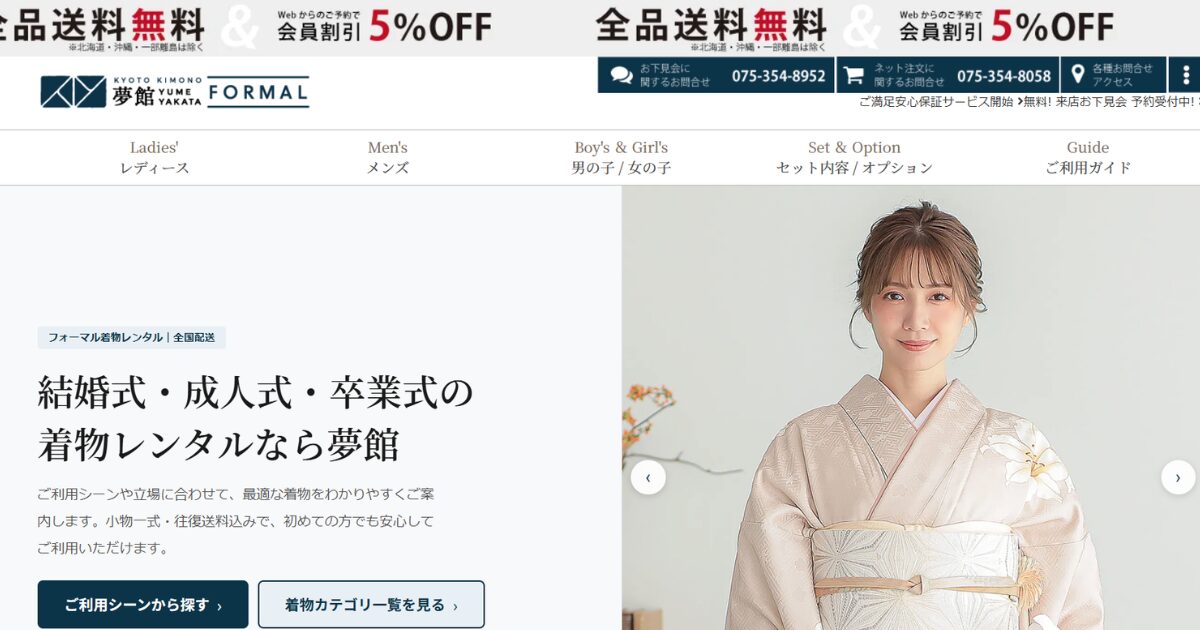The width and height of the screenshot is (1200, 630).
Task: Click the free shipping 5%OFF banner
Action: [x=600, y=27]
